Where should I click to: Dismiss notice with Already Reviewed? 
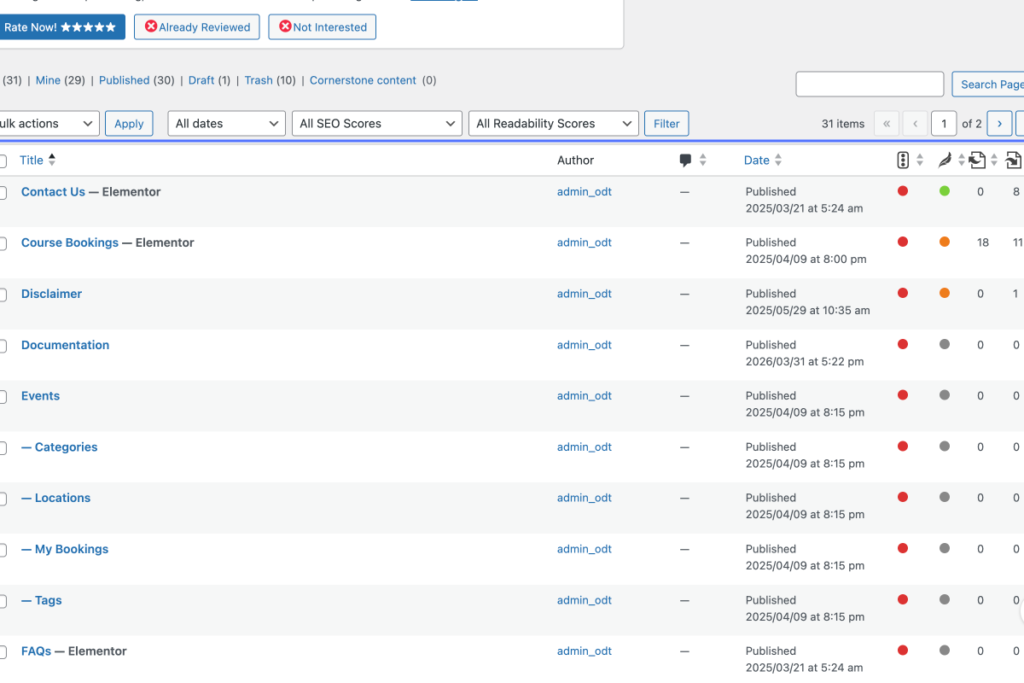tap(197, 27)
